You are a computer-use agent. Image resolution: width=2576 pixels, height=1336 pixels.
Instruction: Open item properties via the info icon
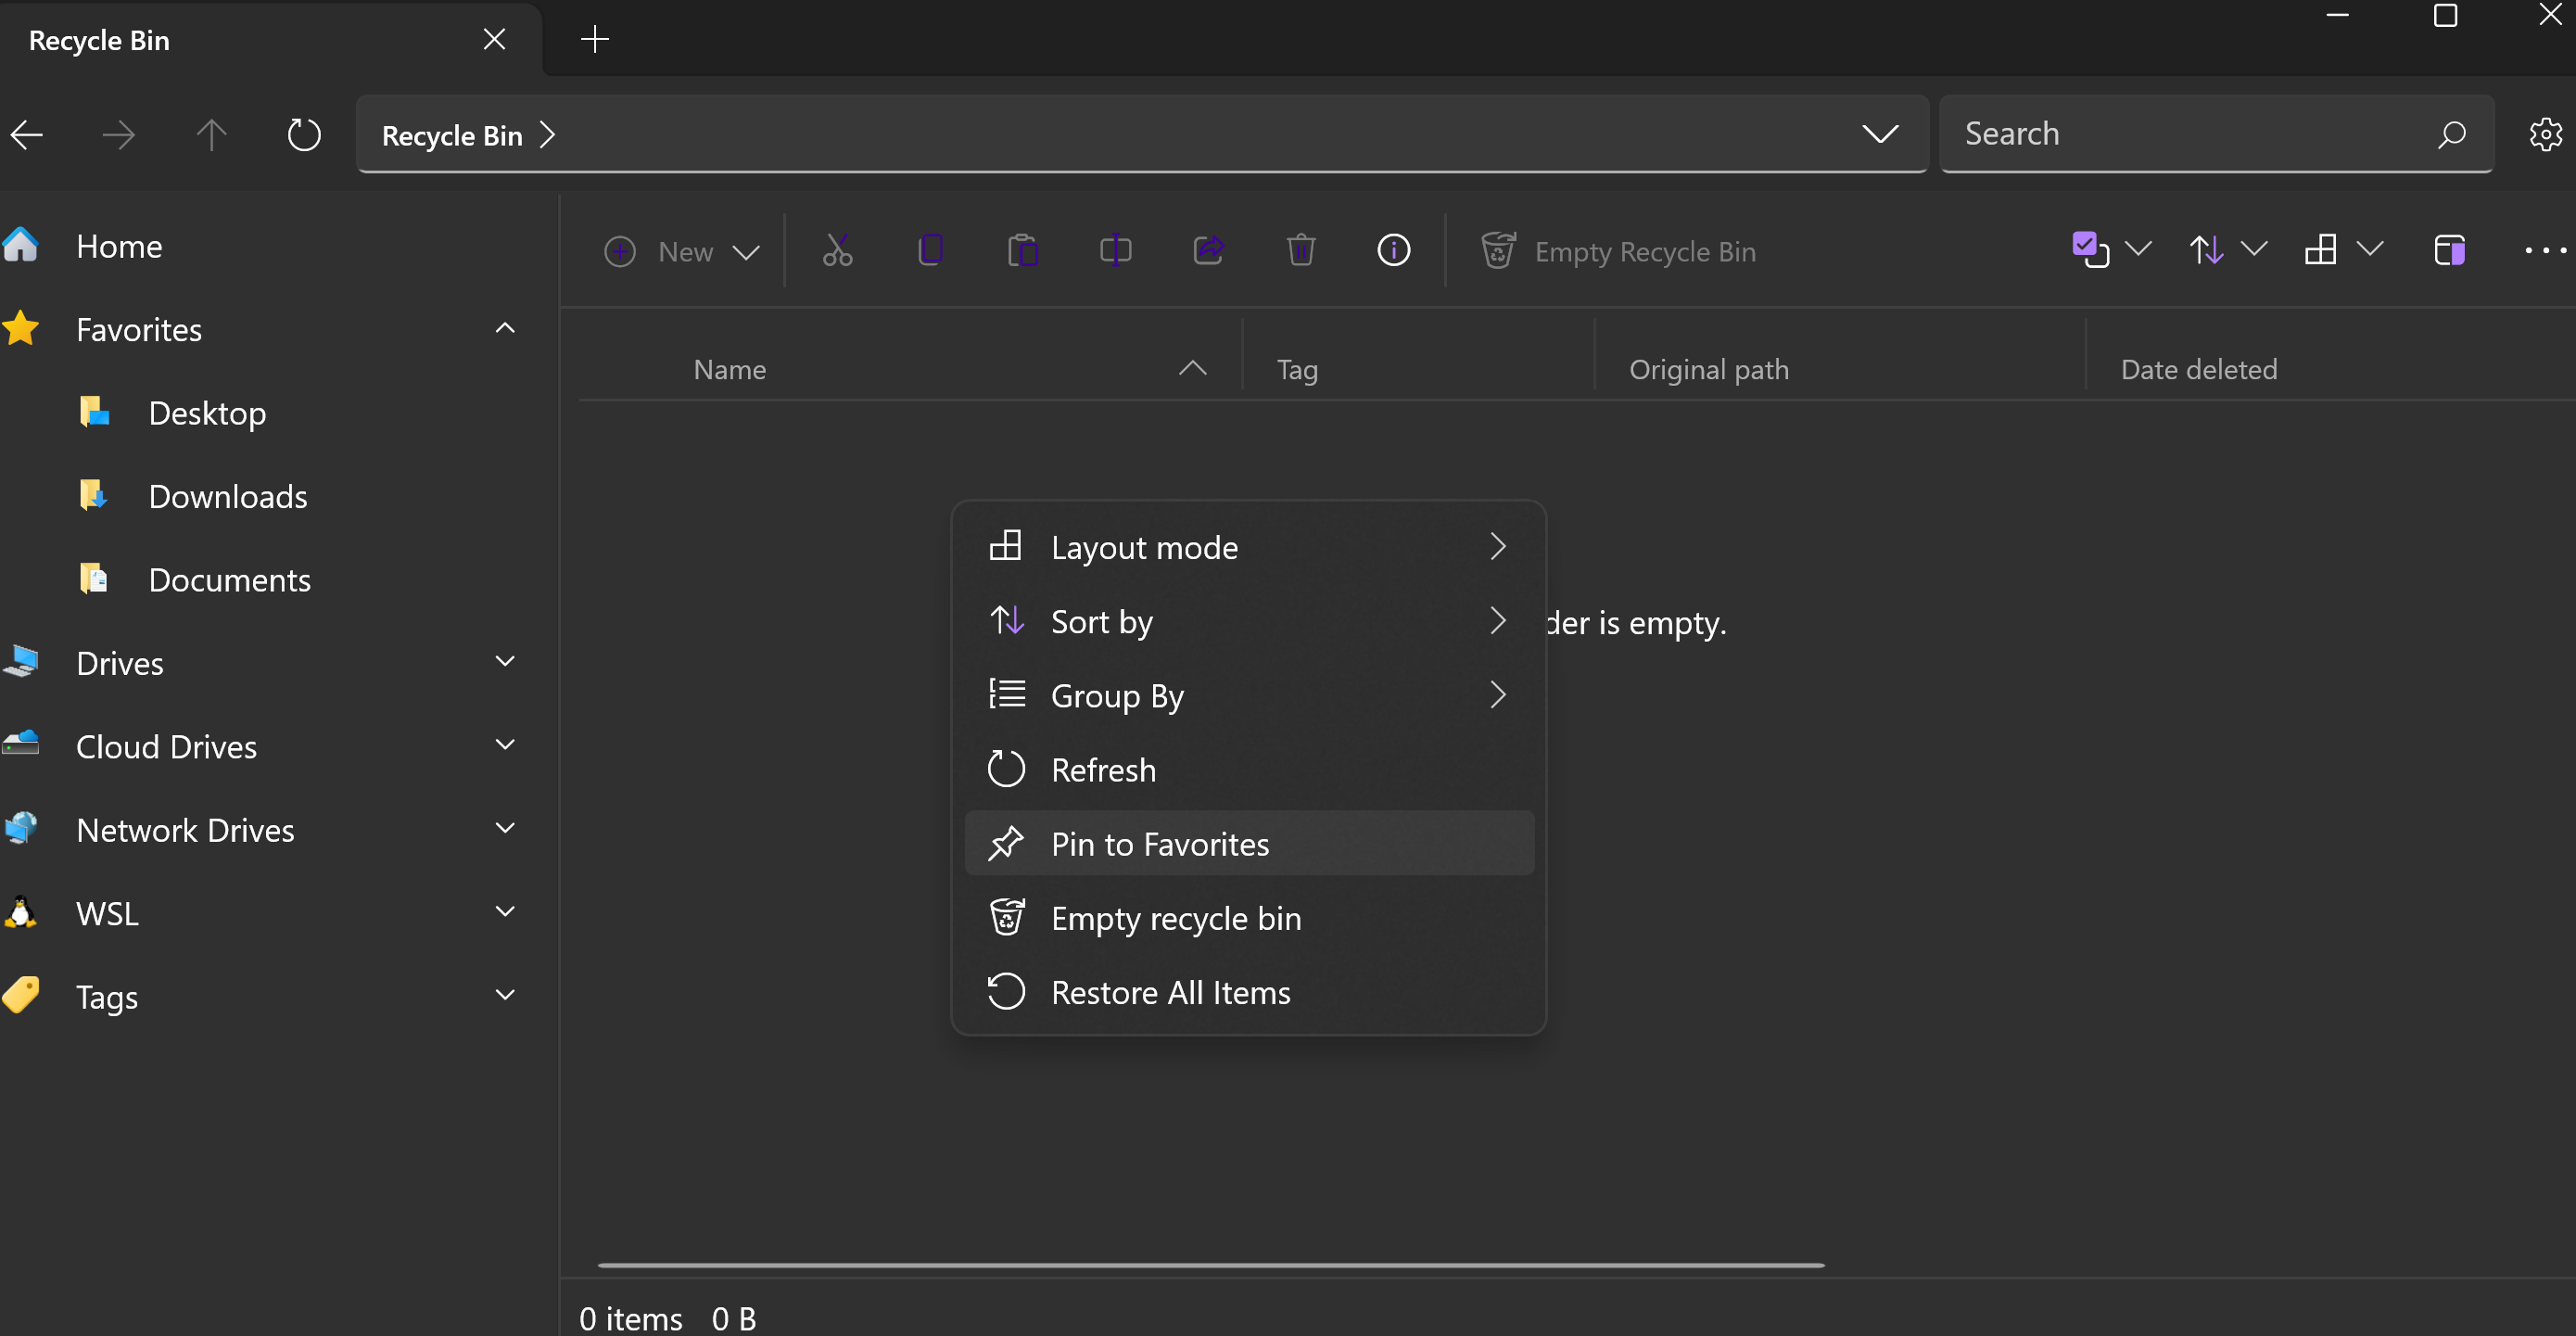coord(1394,250)
